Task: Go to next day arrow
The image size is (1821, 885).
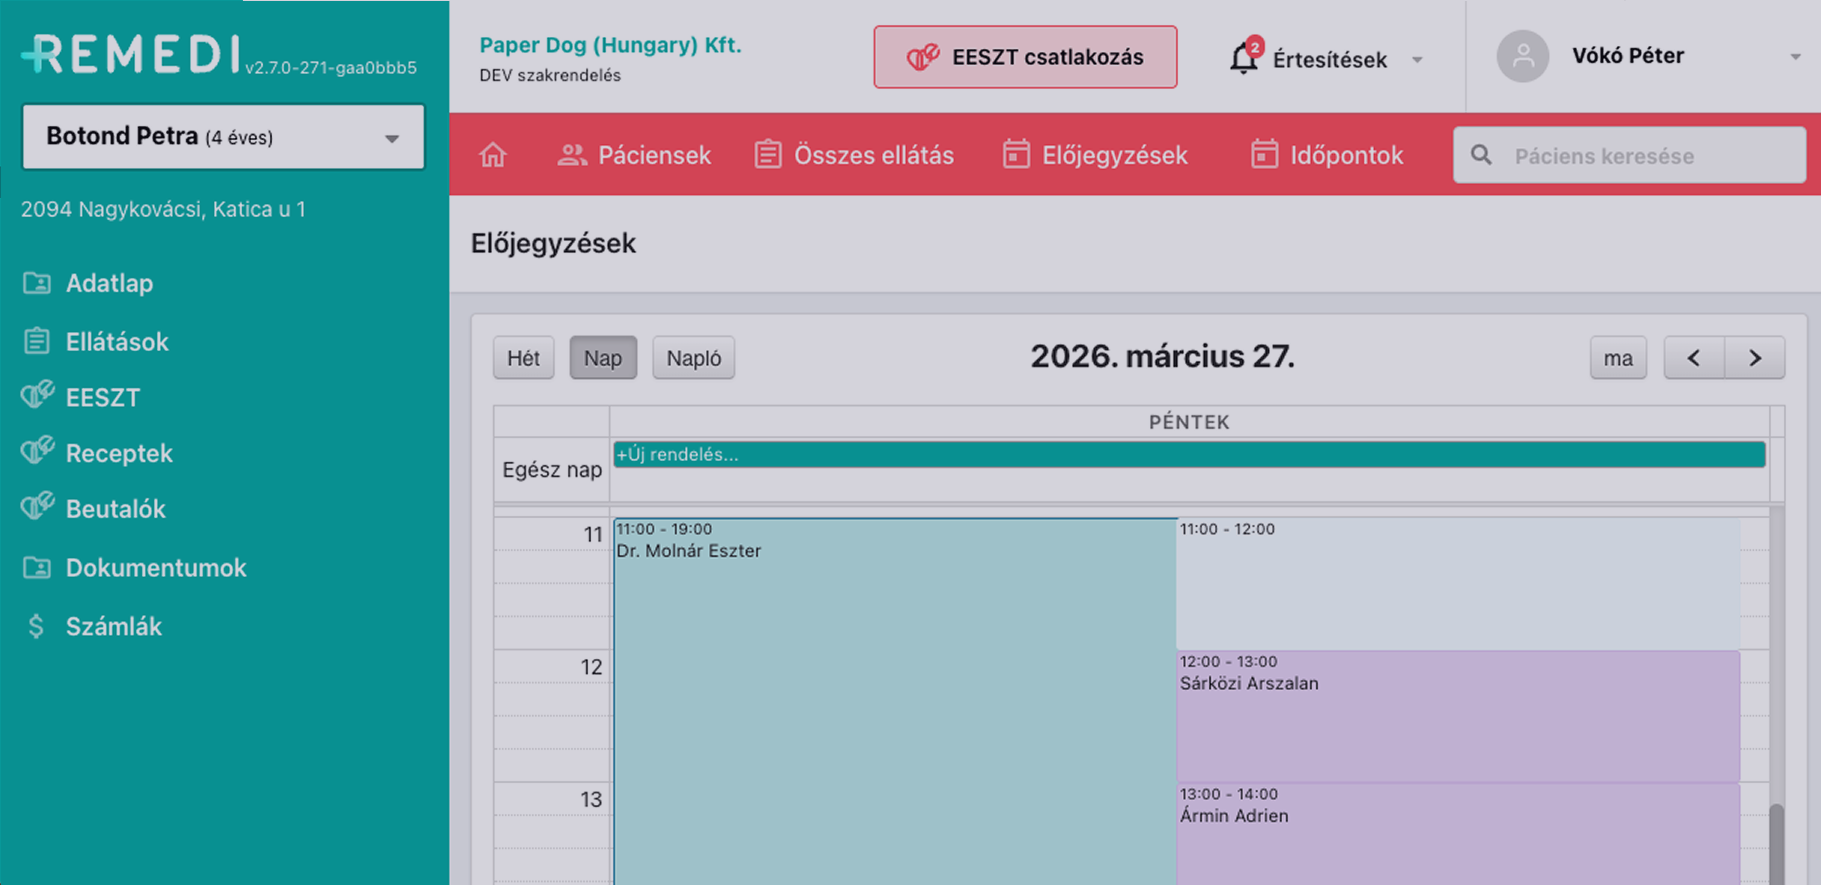Action: click(x=1755, y=358)
